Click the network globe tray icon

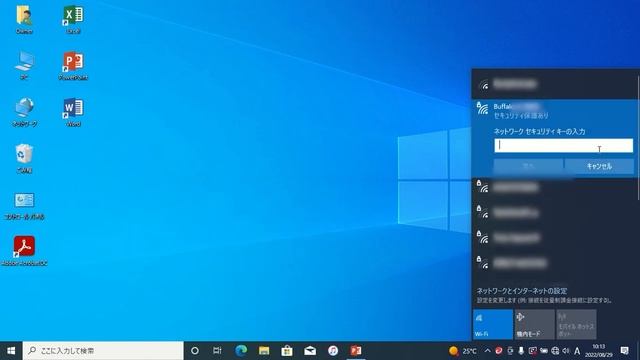[555, 351]
